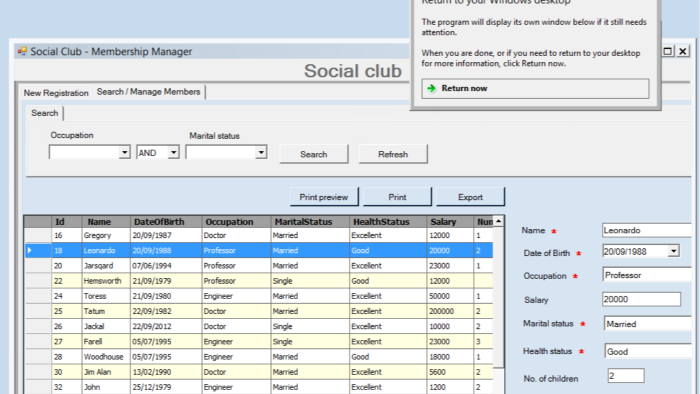
Task: Select the Jackal name cell
Action: 106,326
